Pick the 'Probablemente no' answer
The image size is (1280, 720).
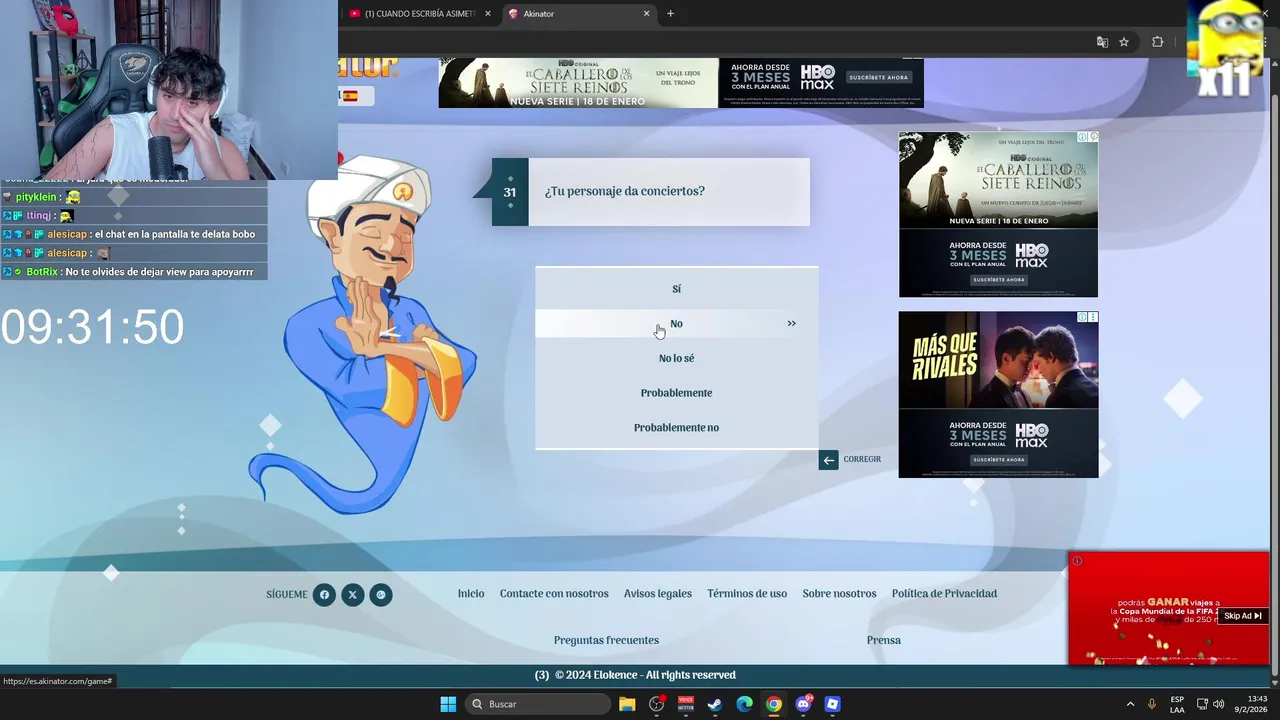[x=676, y=428]
